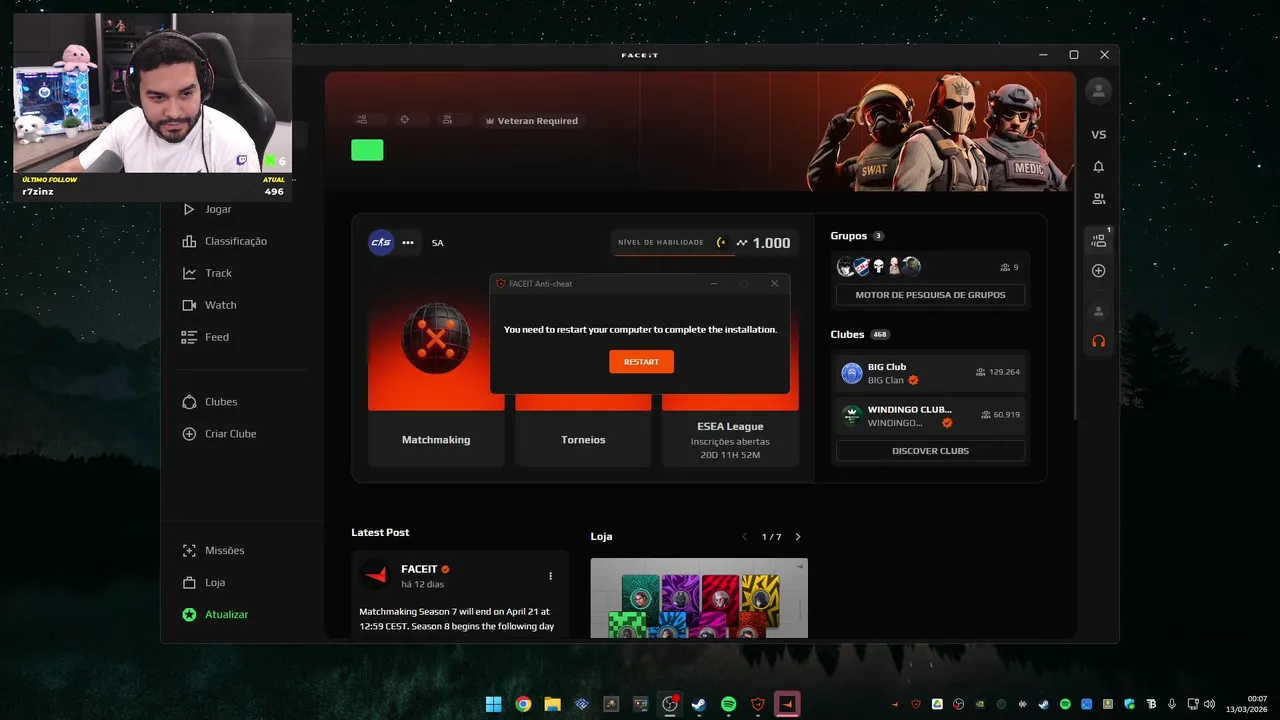The width and height of the screenshot is (1280, 720).
Task: Open Classificação in the sidebar
Action: [236, 241]
